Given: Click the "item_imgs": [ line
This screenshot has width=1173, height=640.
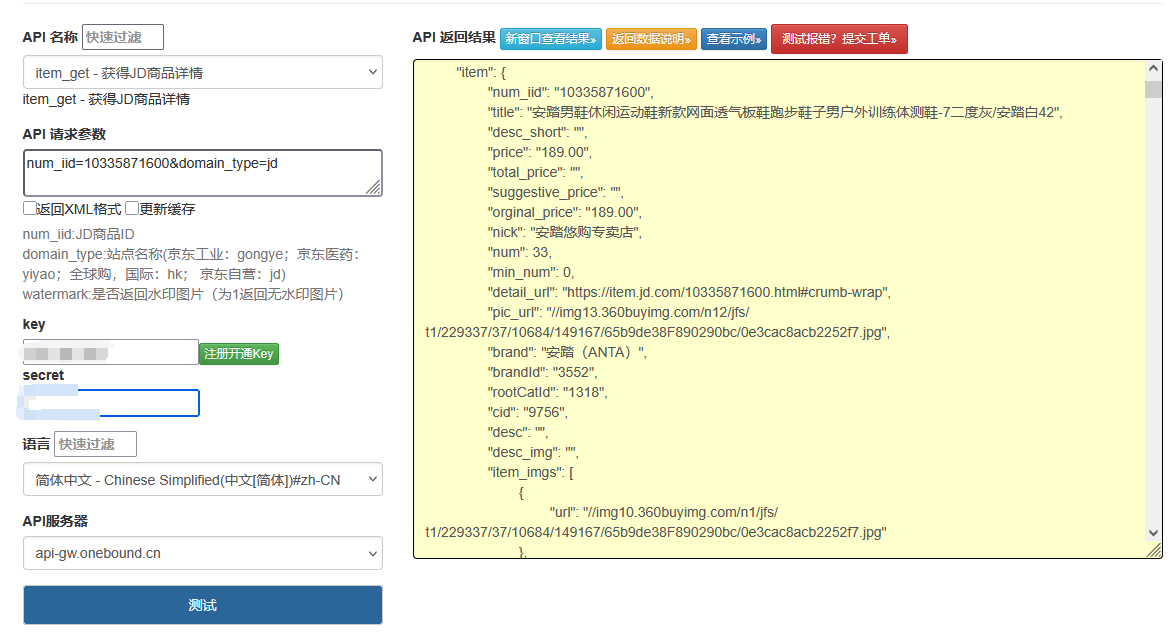Looking at the screenshot, I should (531, 473).
